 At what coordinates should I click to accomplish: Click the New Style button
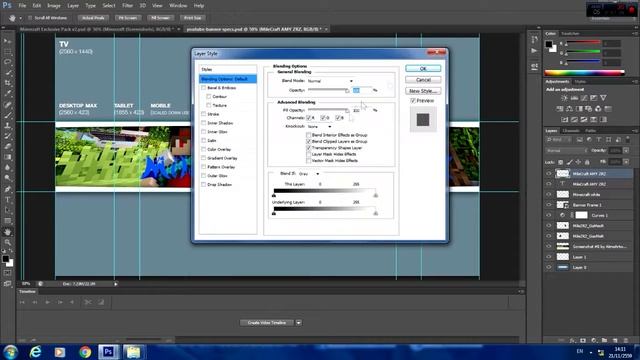[423, 91]
